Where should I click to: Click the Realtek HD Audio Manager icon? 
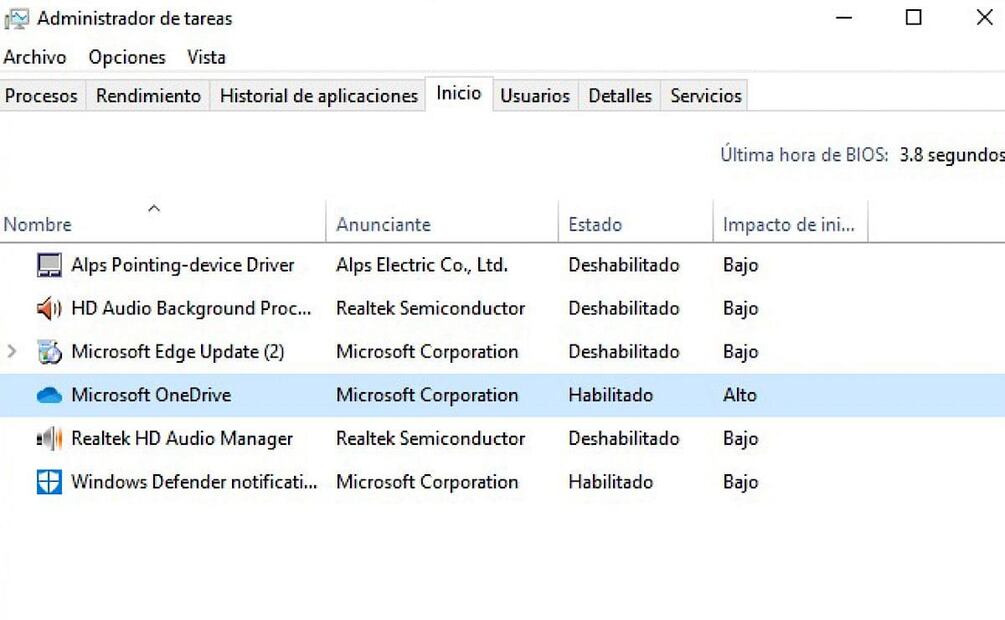pos(49,439)
